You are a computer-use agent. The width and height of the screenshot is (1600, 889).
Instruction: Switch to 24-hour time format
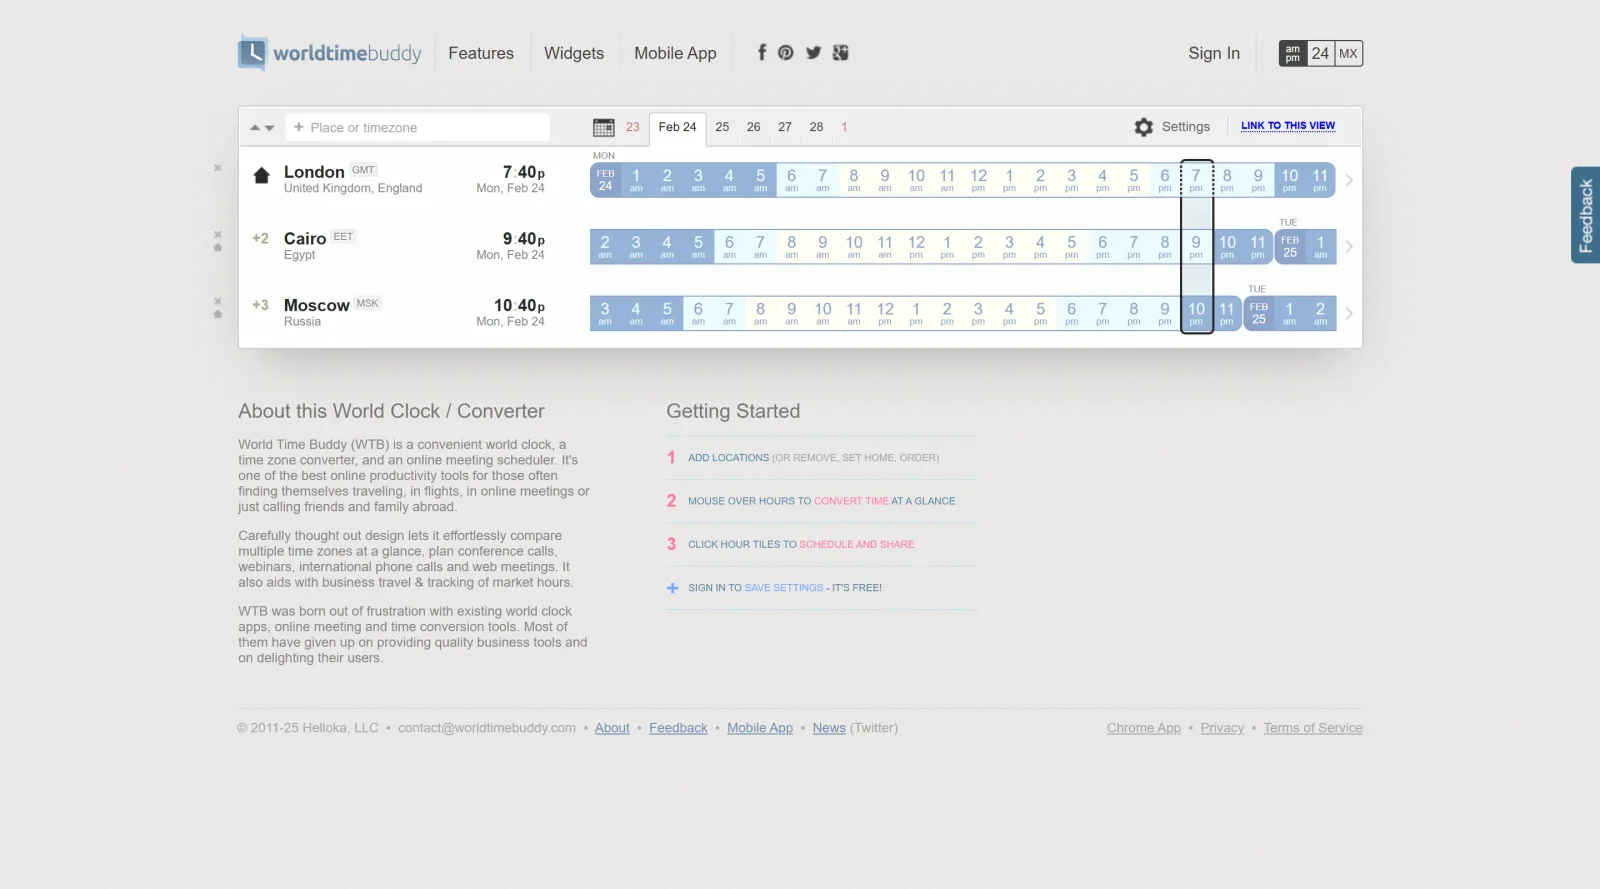tap(1320, 53)
